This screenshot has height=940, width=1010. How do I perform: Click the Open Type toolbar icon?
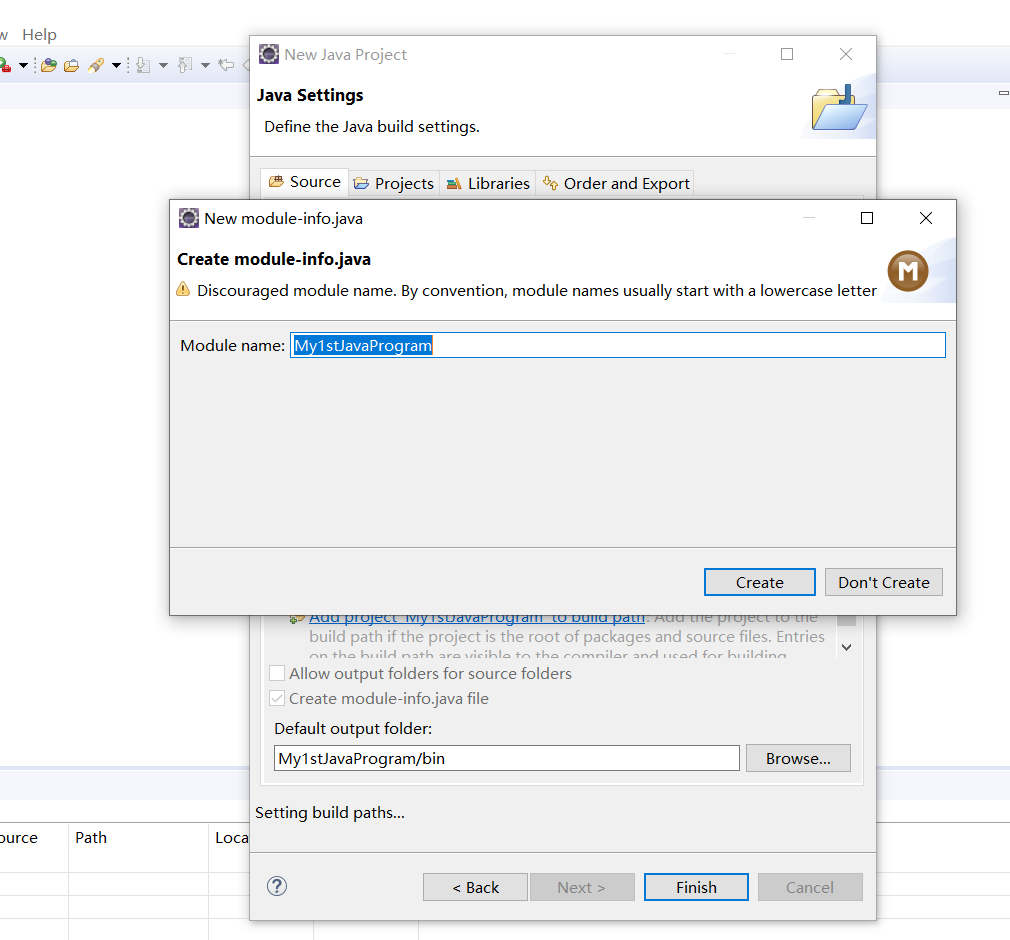[49, 65]
